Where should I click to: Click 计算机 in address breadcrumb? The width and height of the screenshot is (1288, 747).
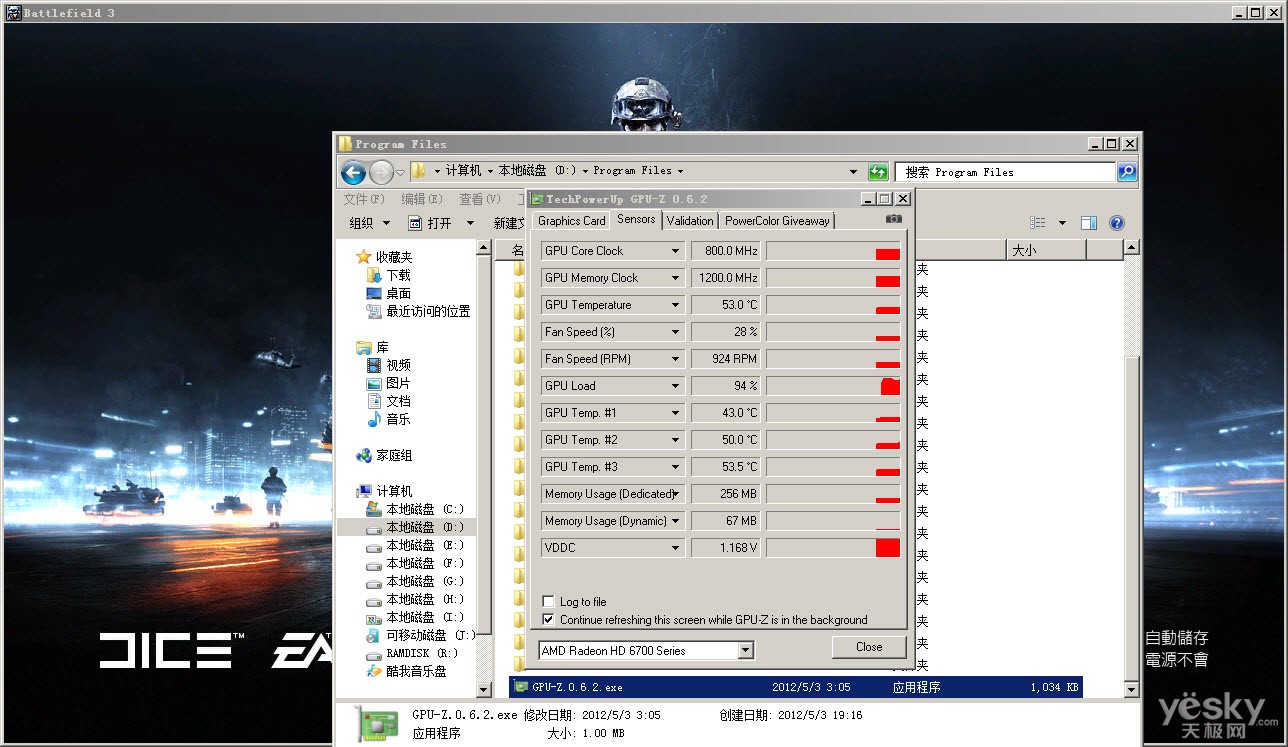[x=464, y=171]
